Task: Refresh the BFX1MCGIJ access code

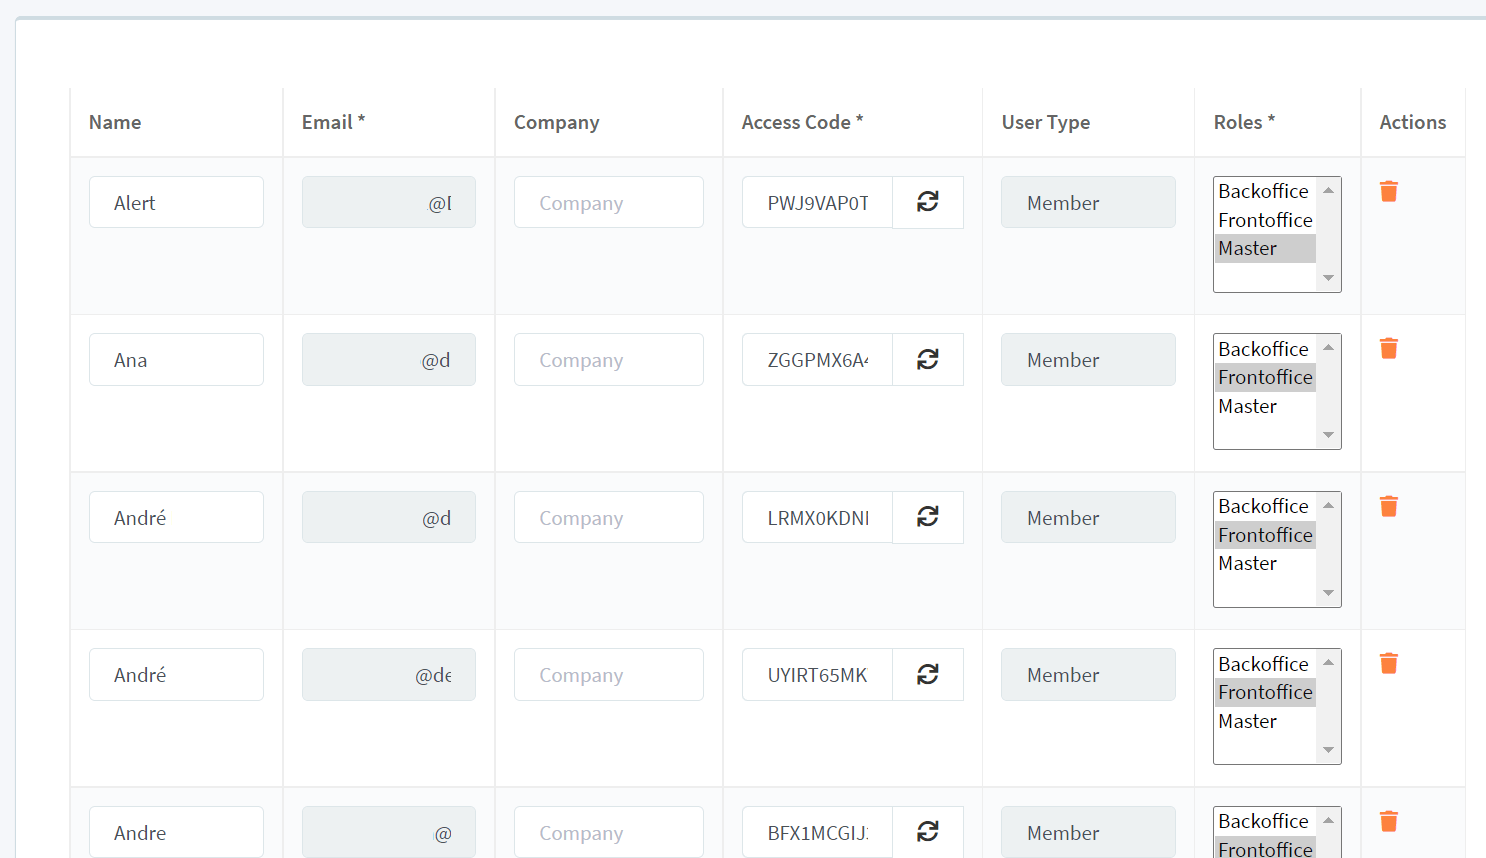Action: (x=927, y=831)
